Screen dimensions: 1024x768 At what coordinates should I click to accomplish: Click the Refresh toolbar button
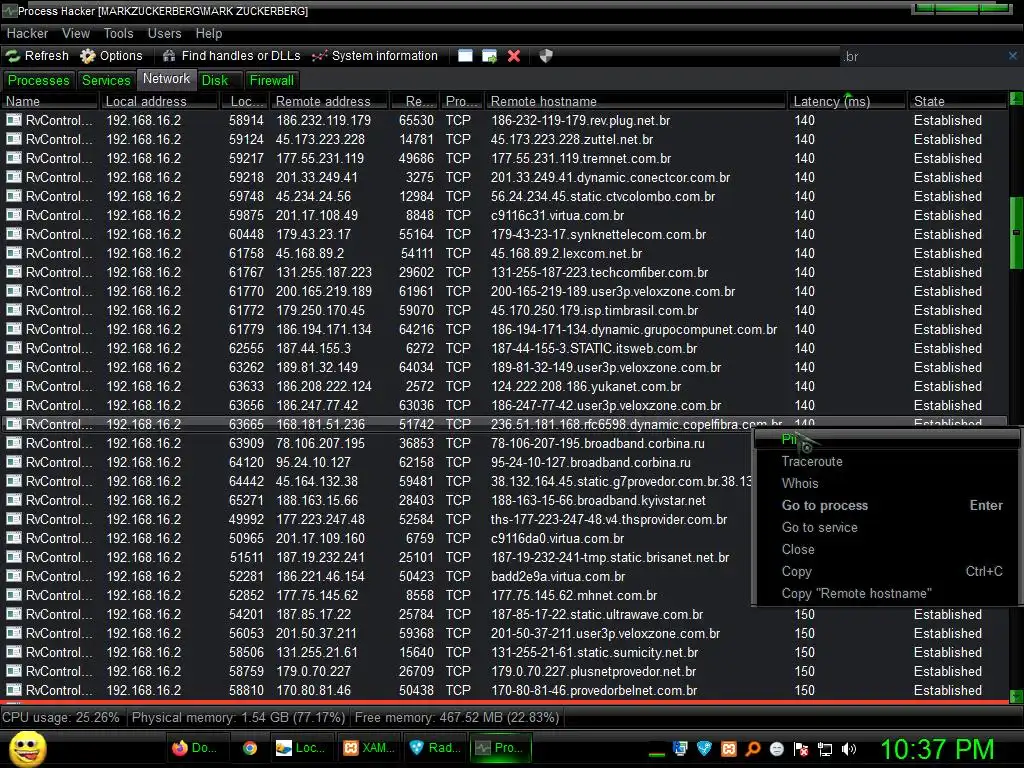click(x=37, y=56)
